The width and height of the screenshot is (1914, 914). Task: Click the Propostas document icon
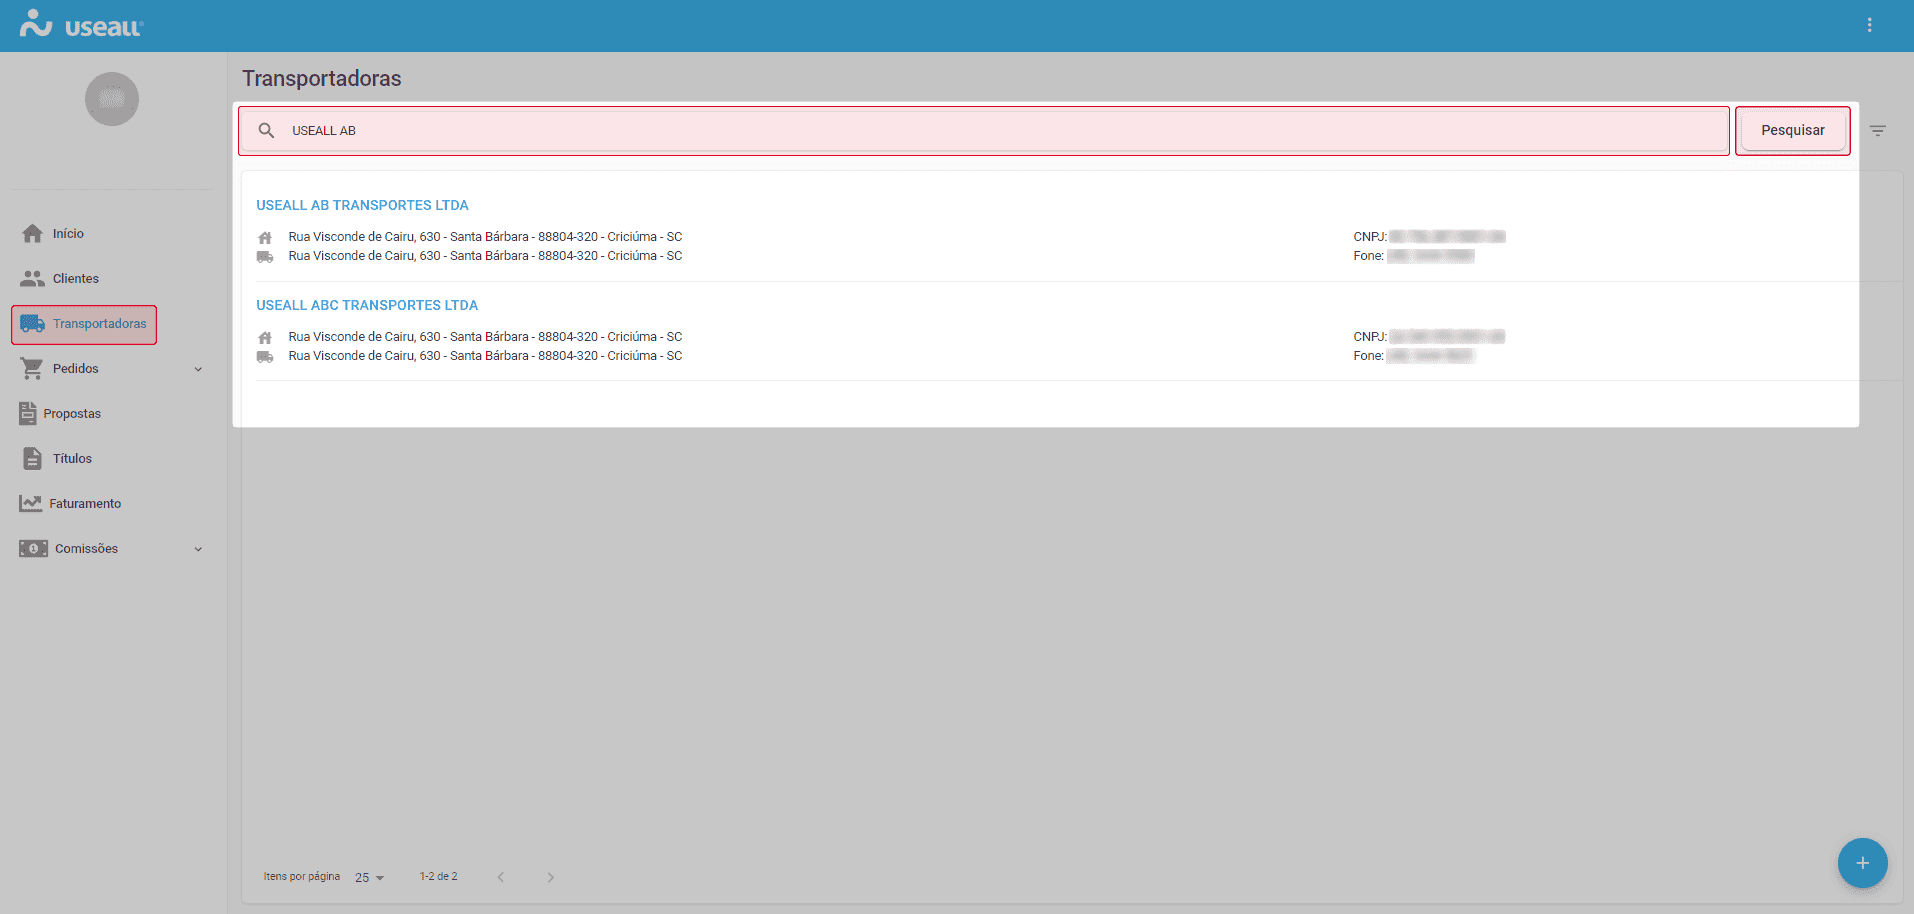[x=28, y=413]
